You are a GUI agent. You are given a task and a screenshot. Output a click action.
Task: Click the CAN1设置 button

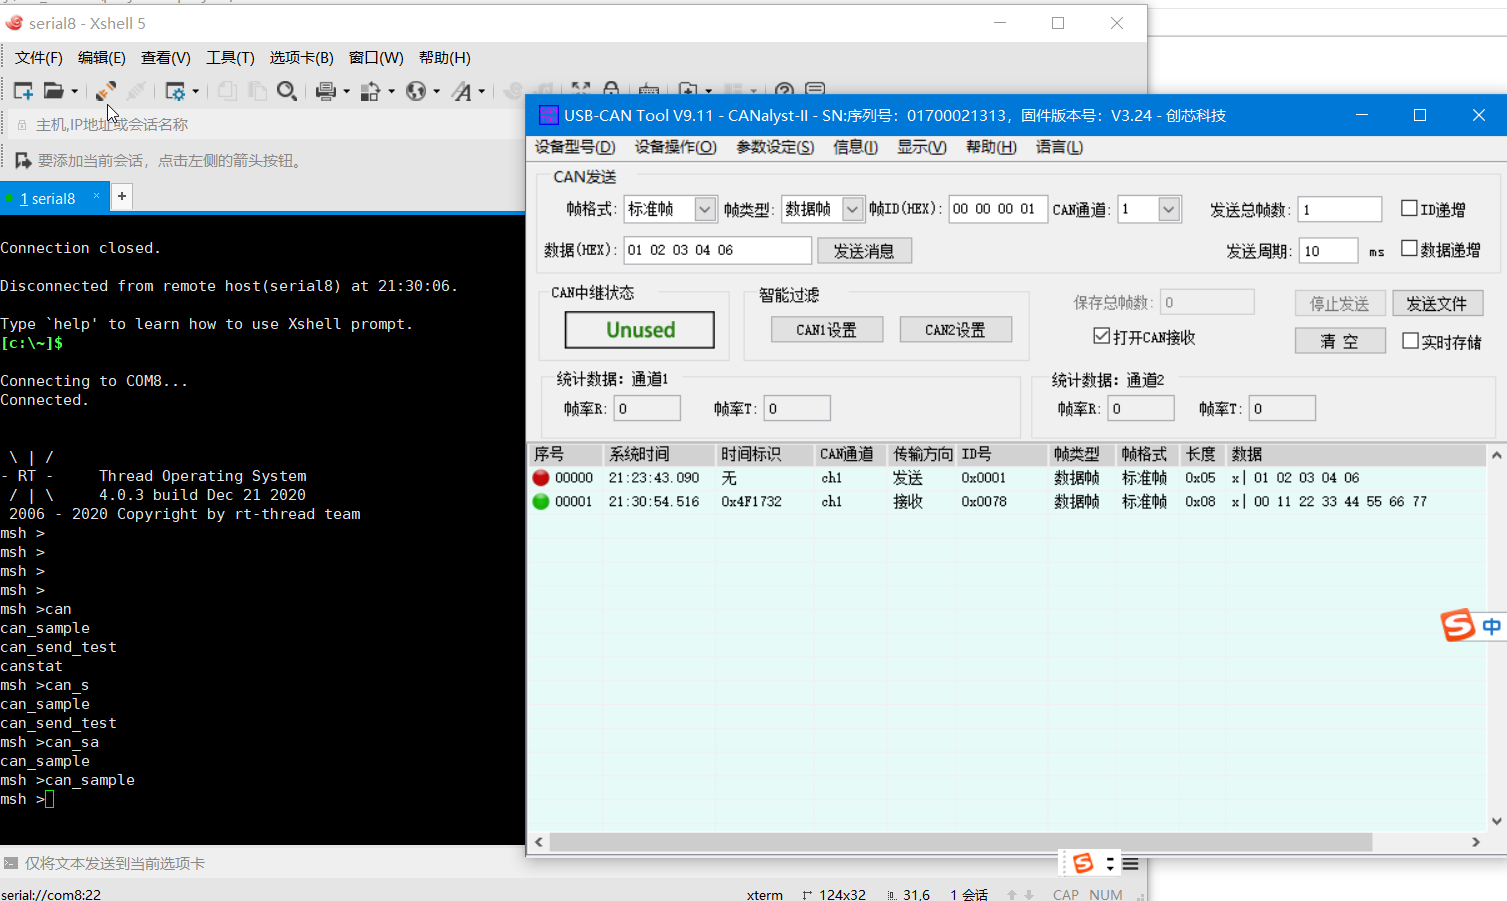click(827, 330)
